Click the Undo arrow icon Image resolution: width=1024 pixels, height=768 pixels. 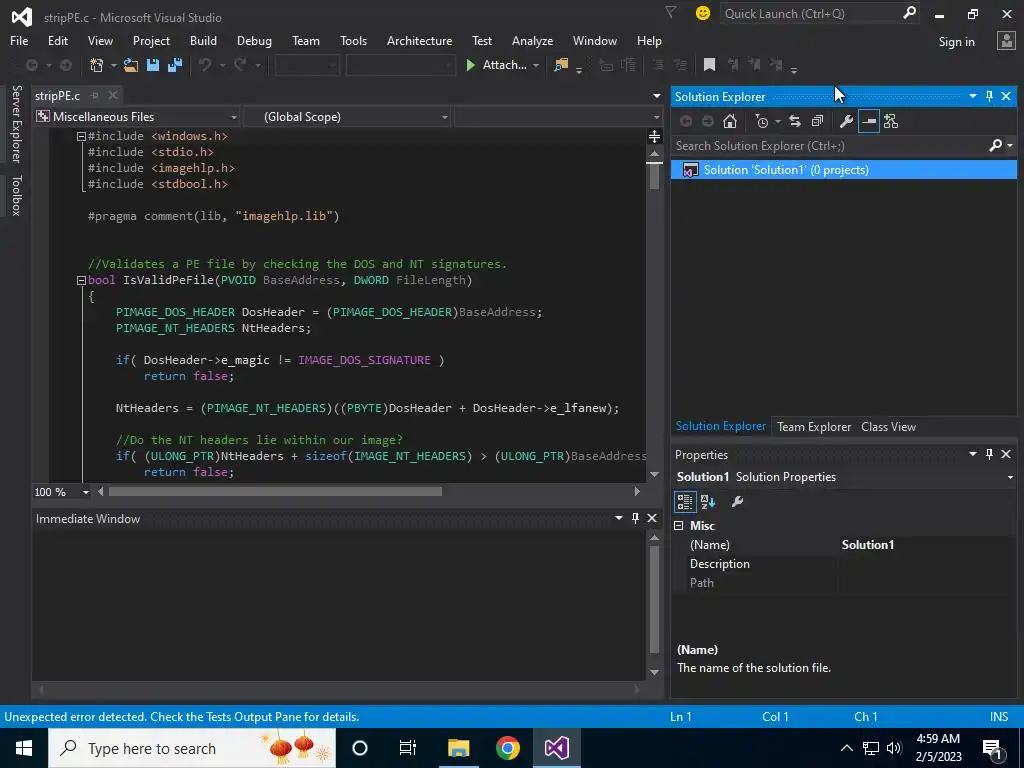coord(205,65)
